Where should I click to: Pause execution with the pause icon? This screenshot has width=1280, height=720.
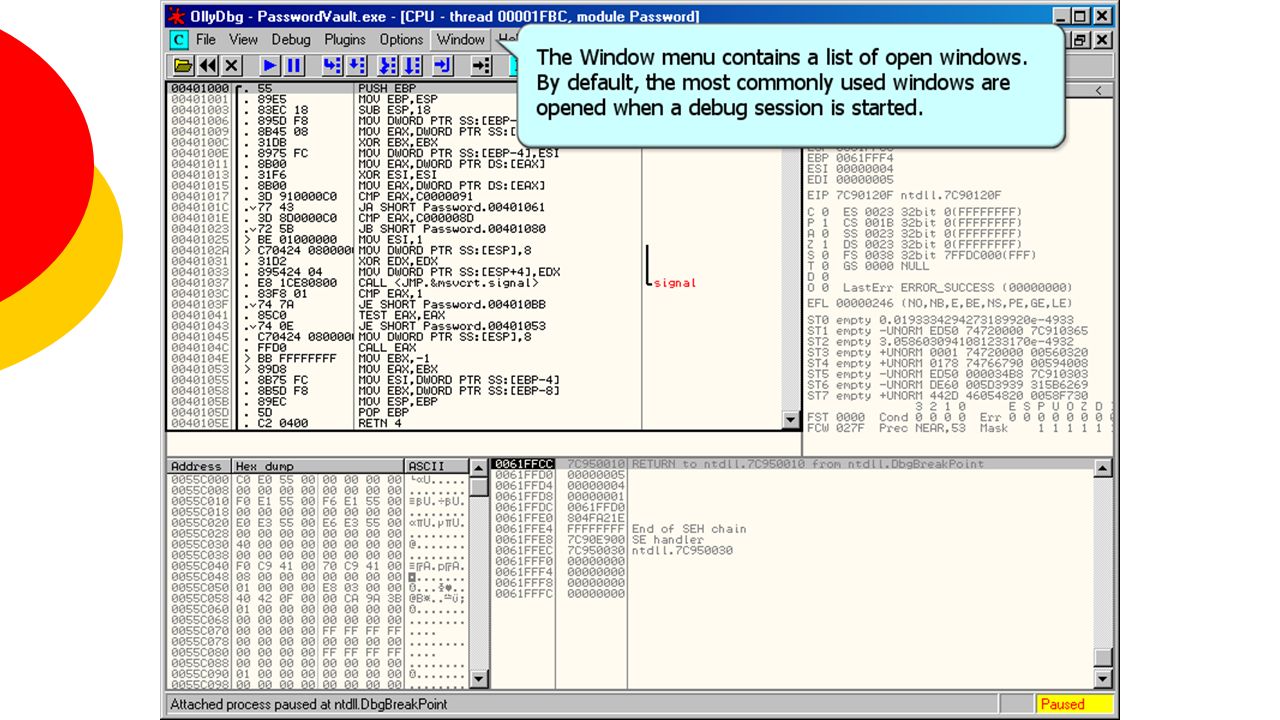click(294, 65)
